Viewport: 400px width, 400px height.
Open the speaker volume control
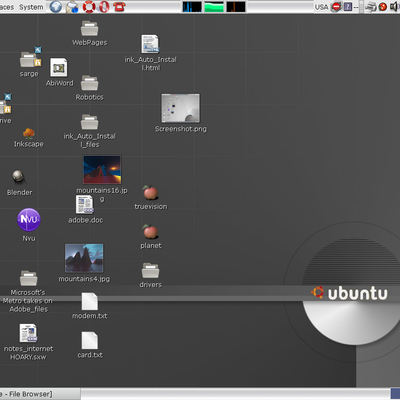(x=395, y=7)
